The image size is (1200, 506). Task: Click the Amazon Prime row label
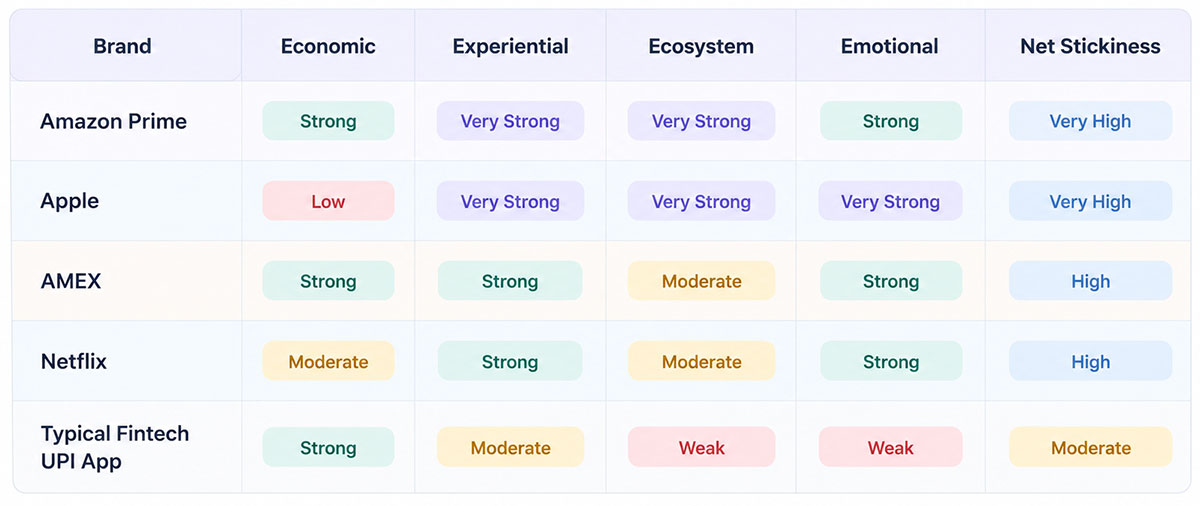tap(113, 121)
